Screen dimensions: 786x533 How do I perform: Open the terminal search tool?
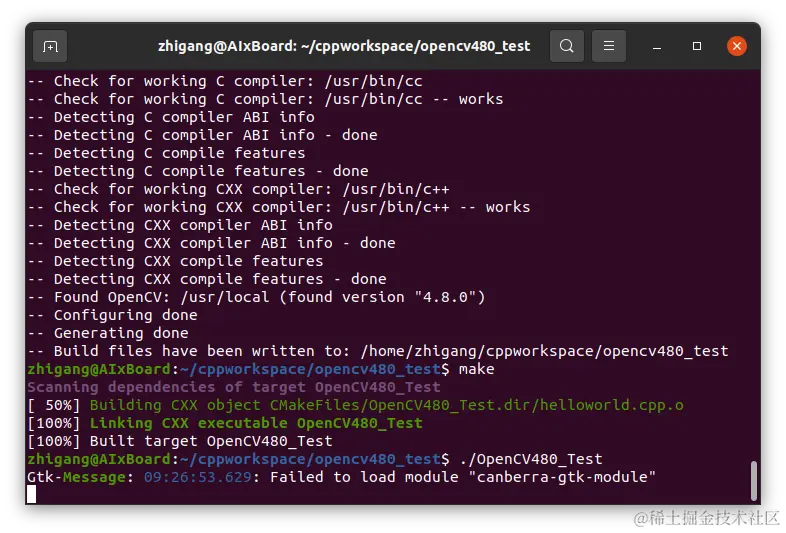tap(566, 46)
